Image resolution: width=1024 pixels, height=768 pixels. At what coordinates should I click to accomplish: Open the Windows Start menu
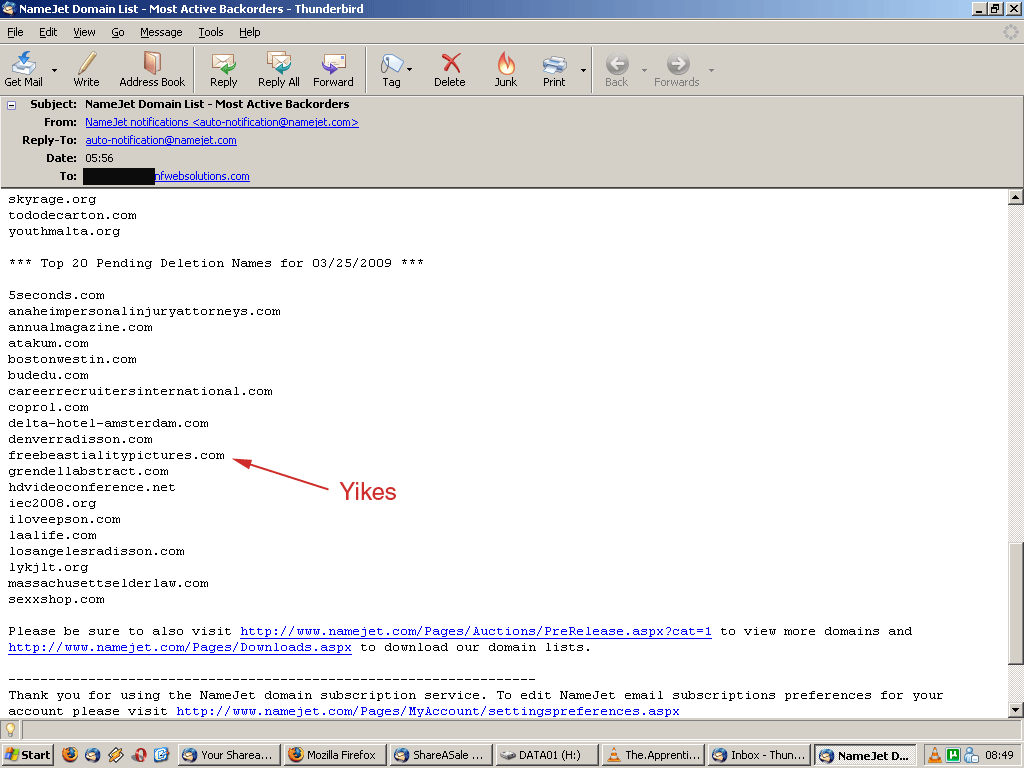pyautogui.click(x=28, y=755)
